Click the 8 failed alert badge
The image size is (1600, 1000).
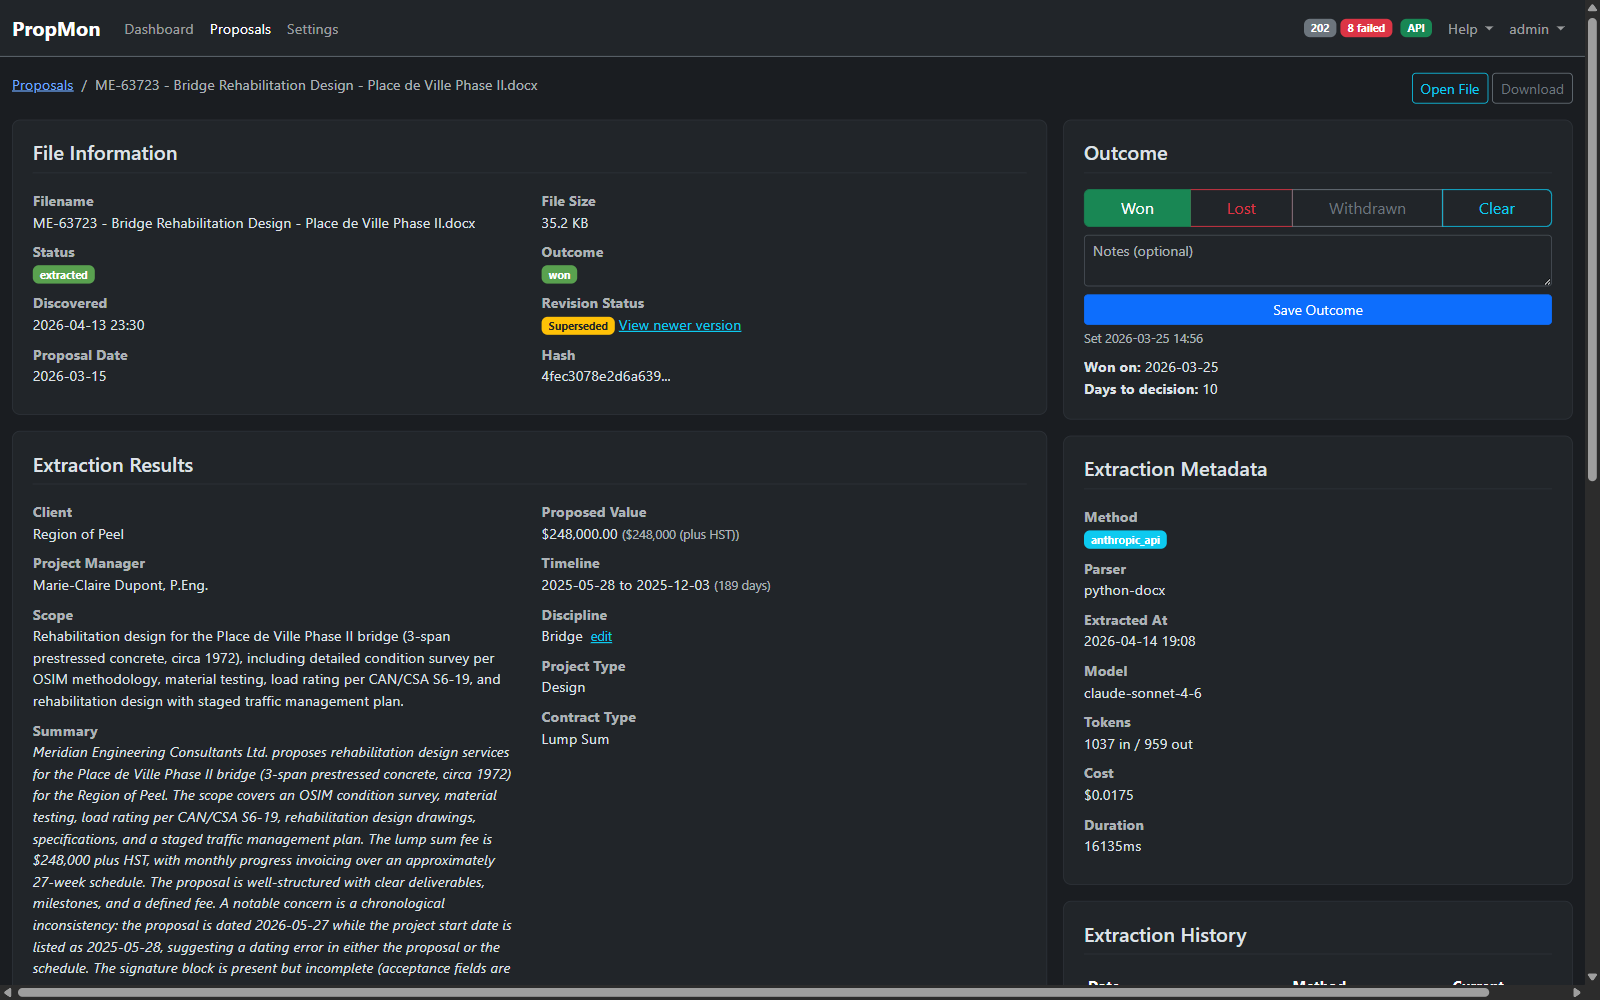[x=1365, y=28]
